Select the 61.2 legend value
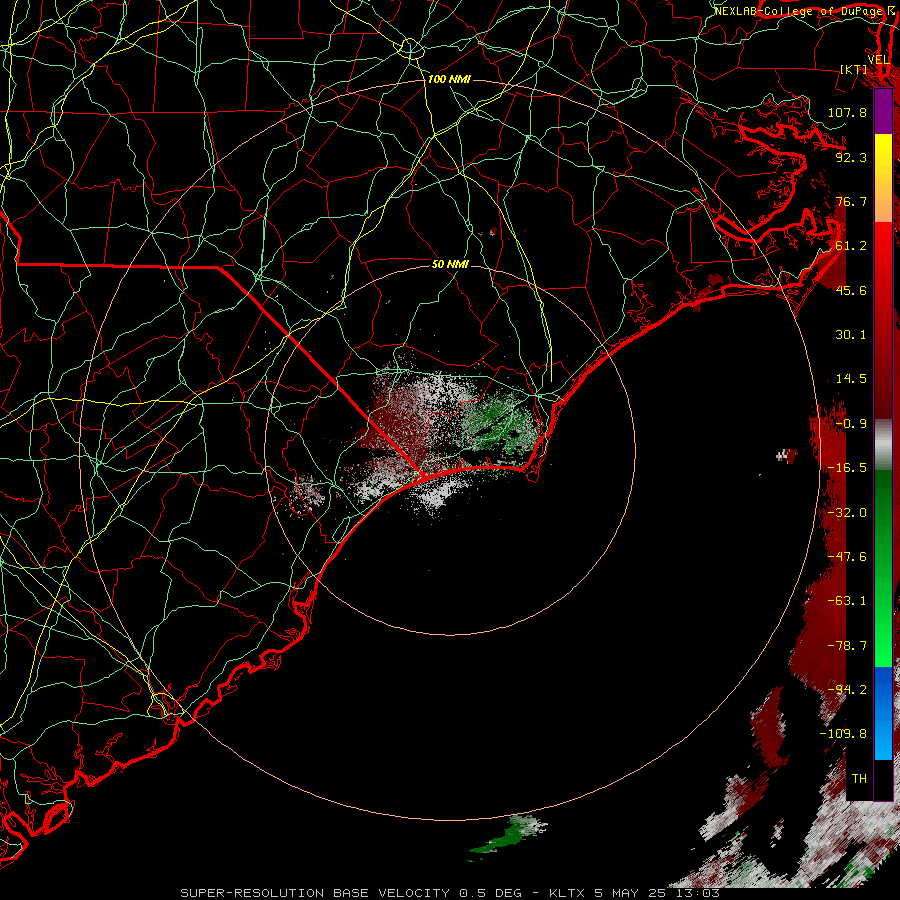 click(x=851, y=246)
